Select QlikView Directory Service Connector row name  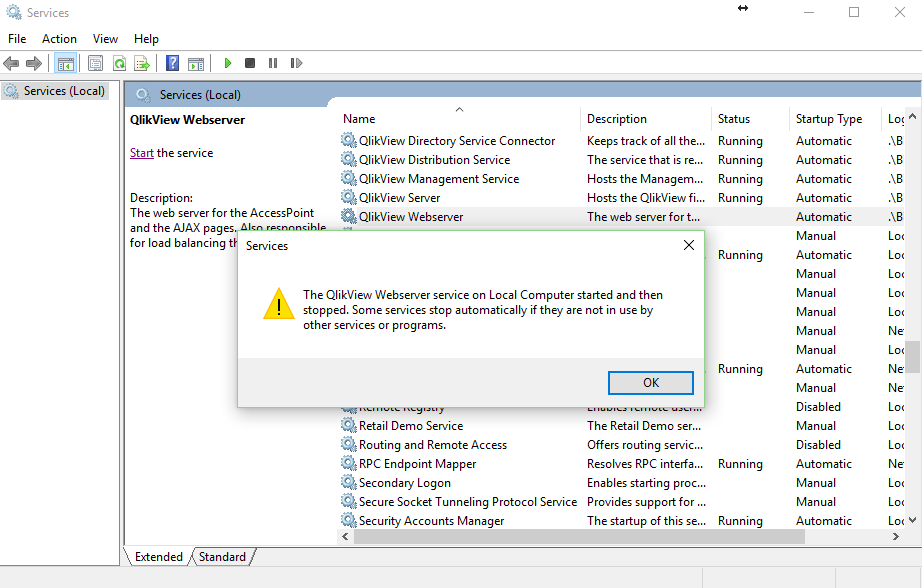457,141
